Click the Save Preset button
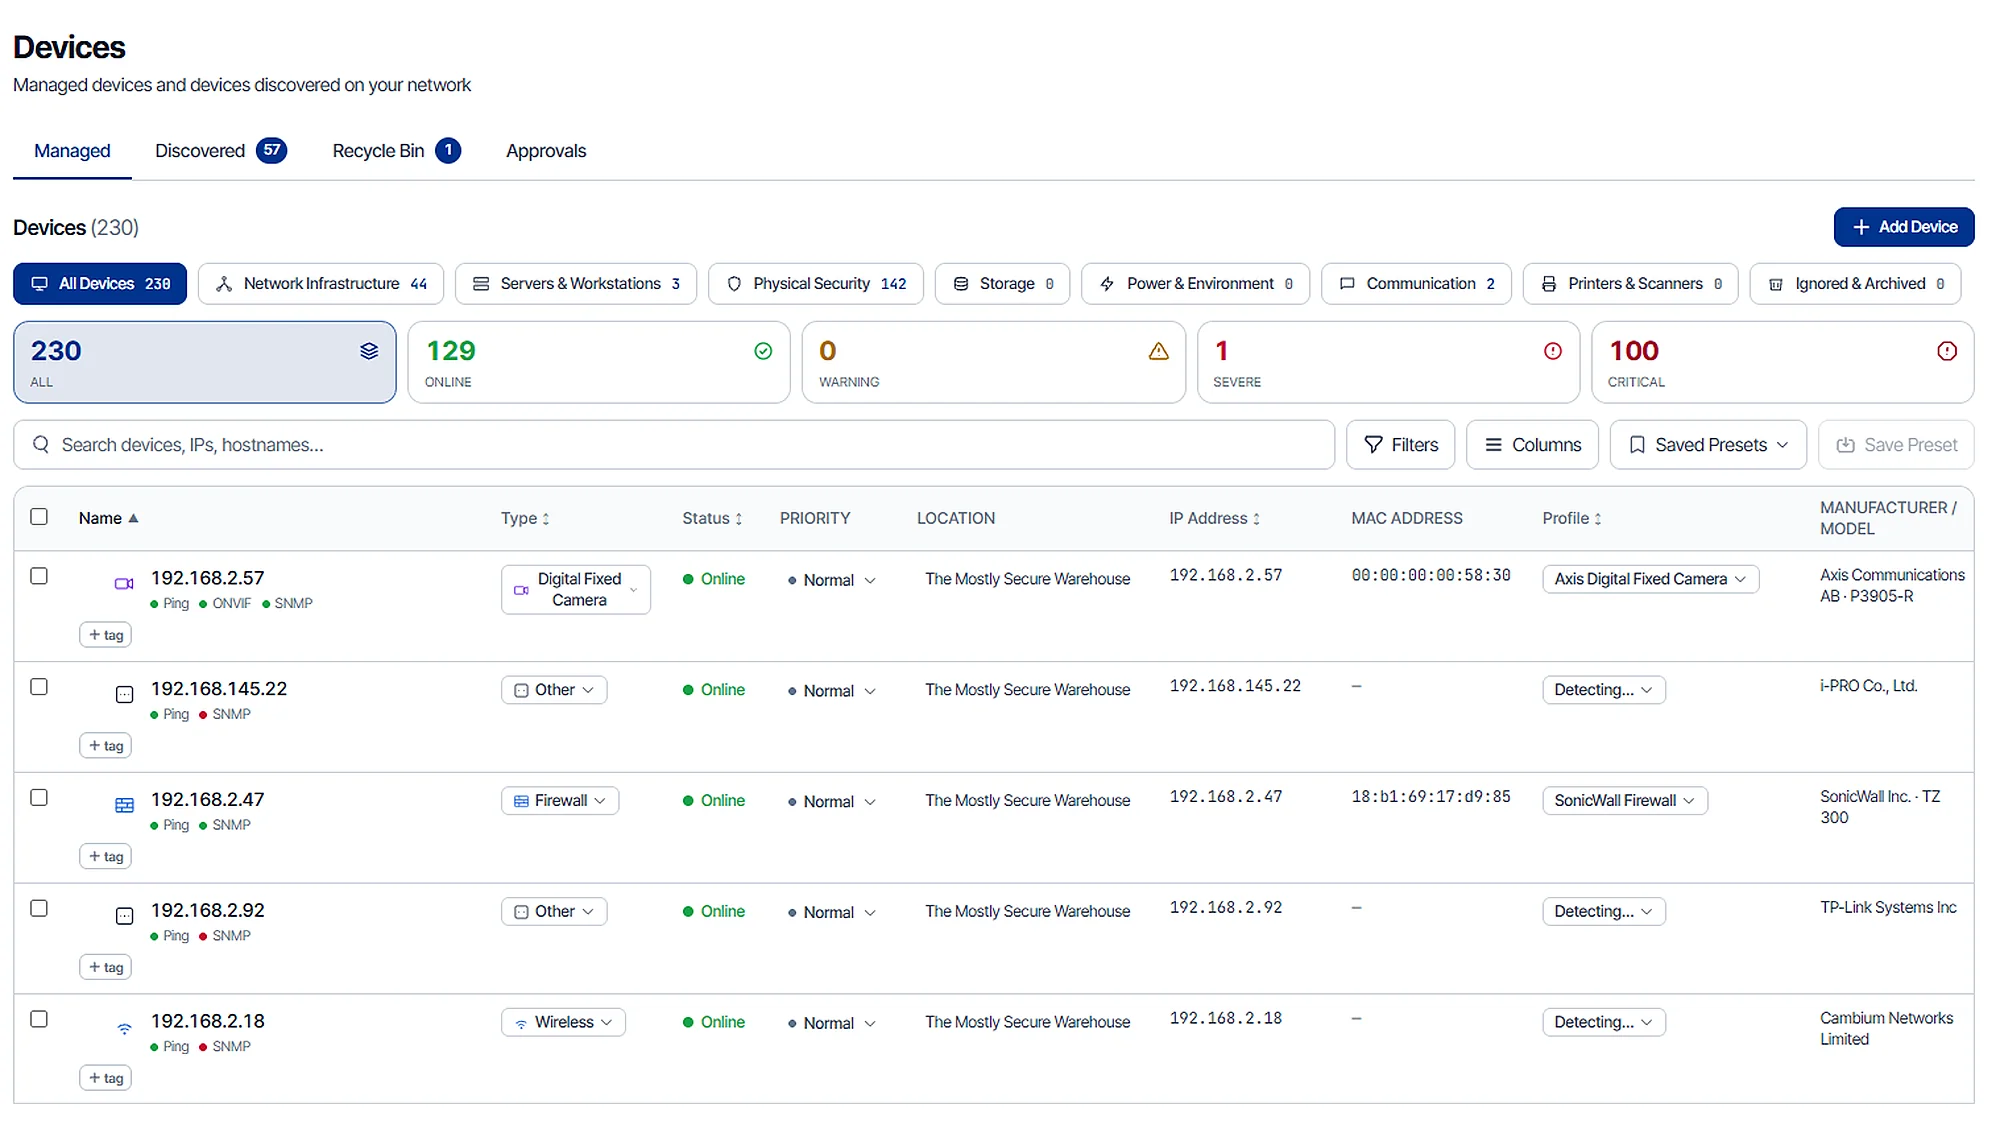This screenshot has width=2000, height=1125. click(x=1896, y=444)
